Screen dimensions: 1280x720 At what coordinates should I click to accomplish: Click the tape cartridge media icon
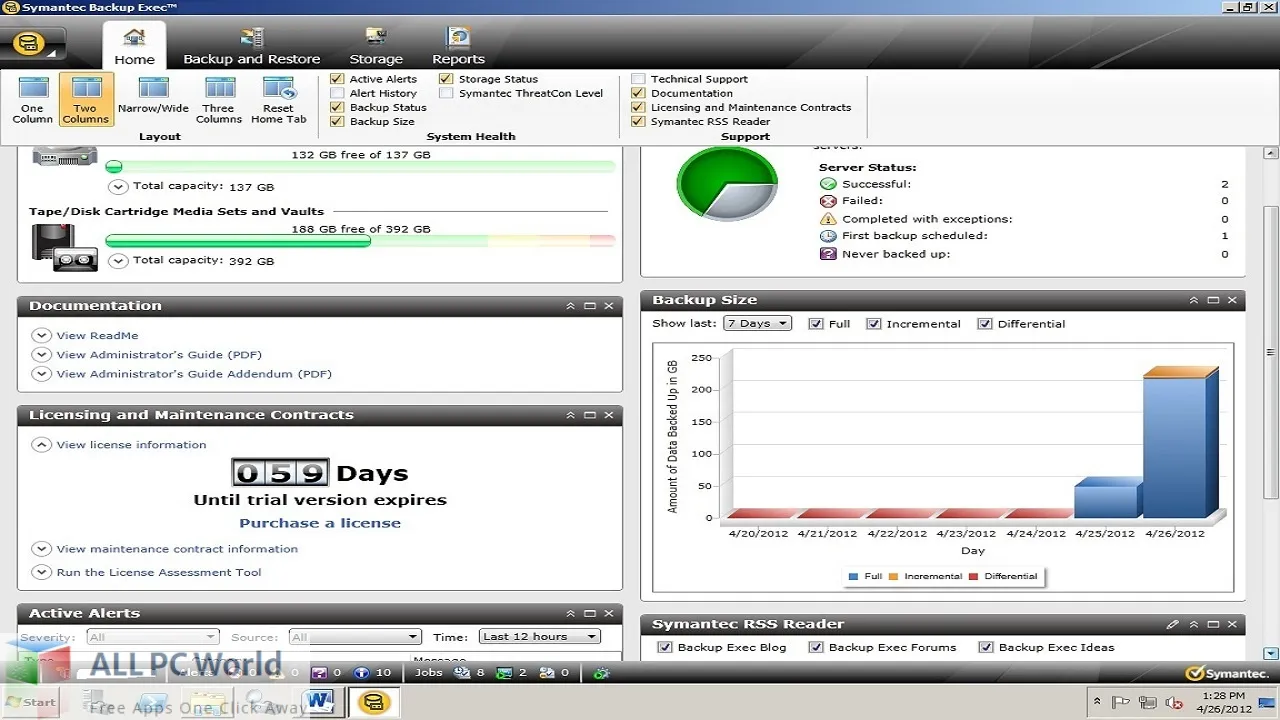point(65,247)
